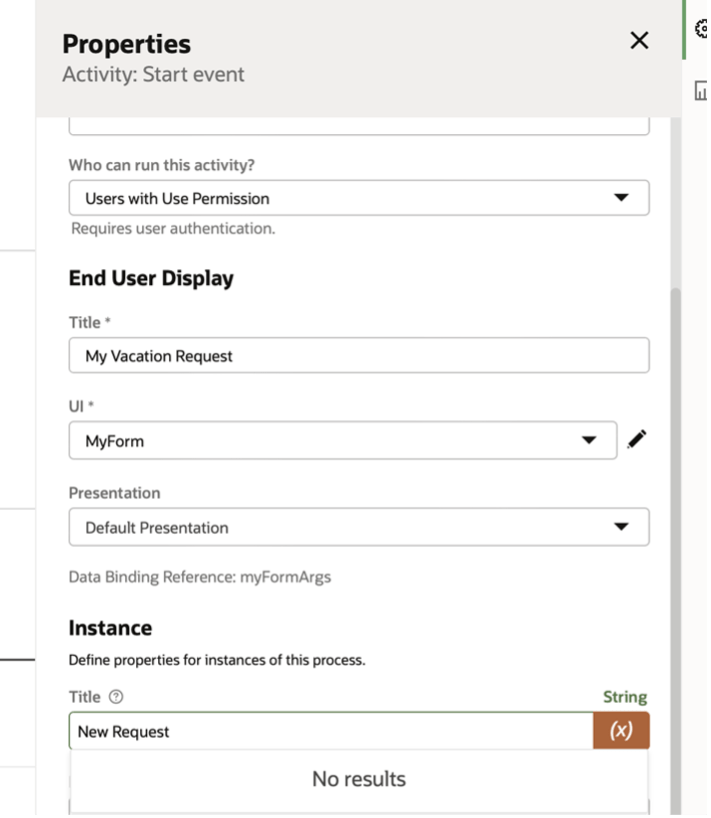Screen dimensions: 711x818
Task: Expand the Presentation dropdown
Action: [358, 527]
